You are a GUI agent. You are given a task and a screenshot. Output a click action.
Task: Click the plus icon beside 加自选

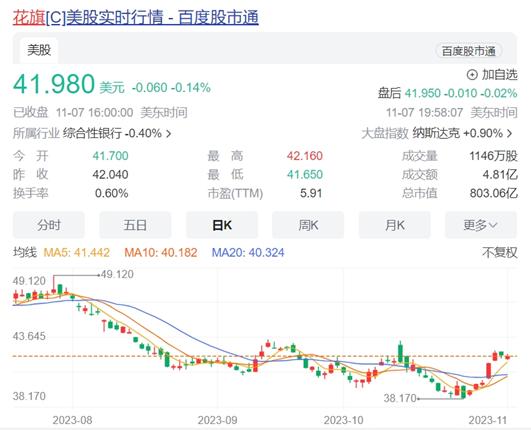(x=472, y=75)
